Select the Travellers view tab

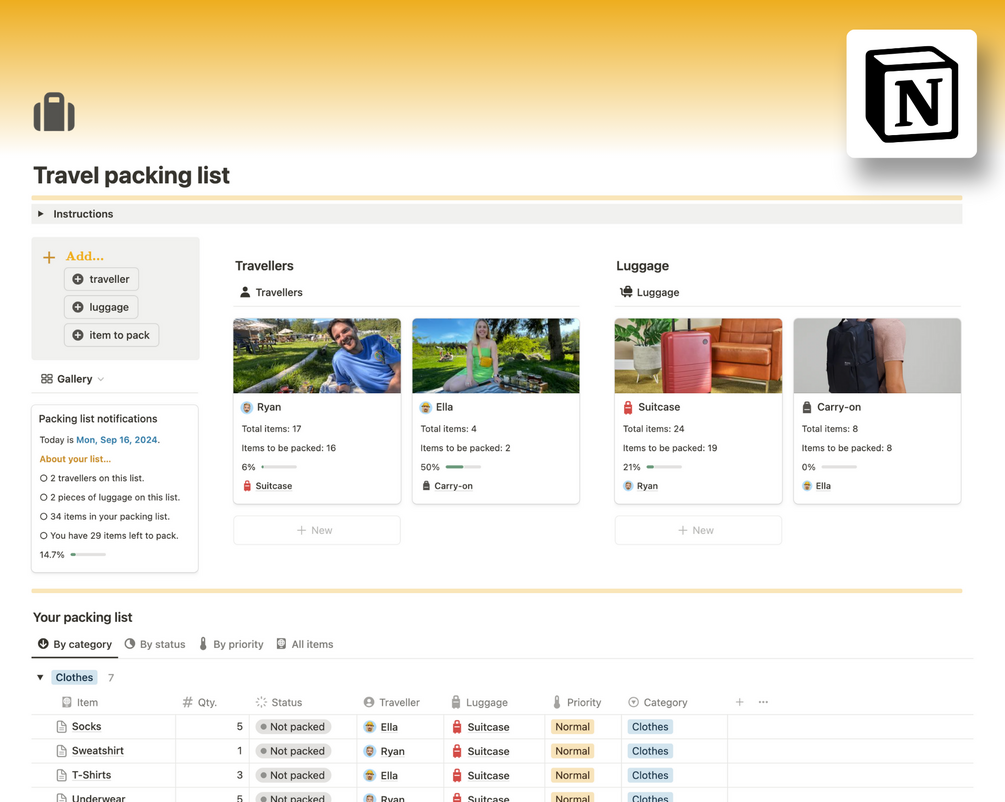click(271, 292)
